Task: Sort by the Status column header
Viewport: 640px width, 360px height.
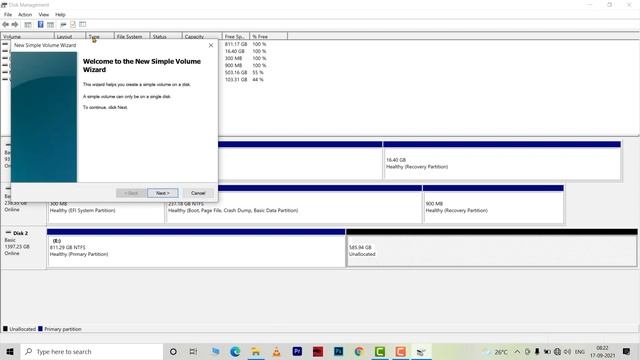Action: [166, 37]
